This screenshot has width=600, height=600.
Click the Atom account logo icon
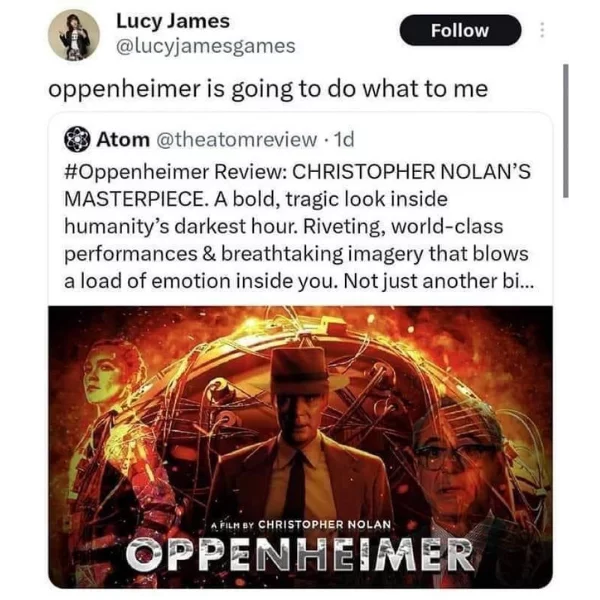[77, 140]
